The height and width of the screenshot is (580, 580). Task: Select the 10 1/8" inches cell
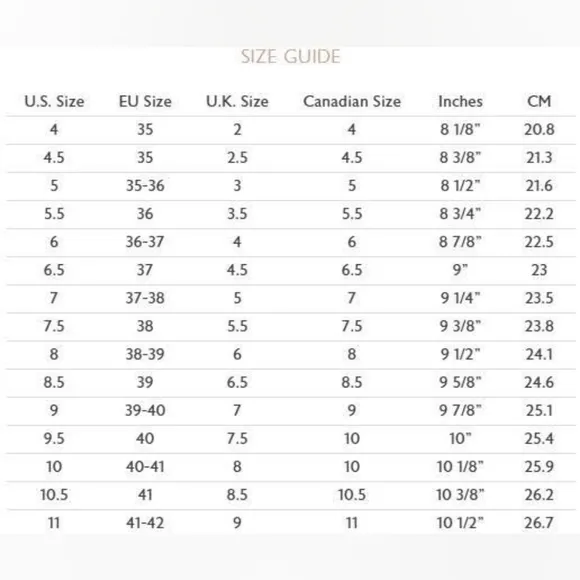click(460, 467)
